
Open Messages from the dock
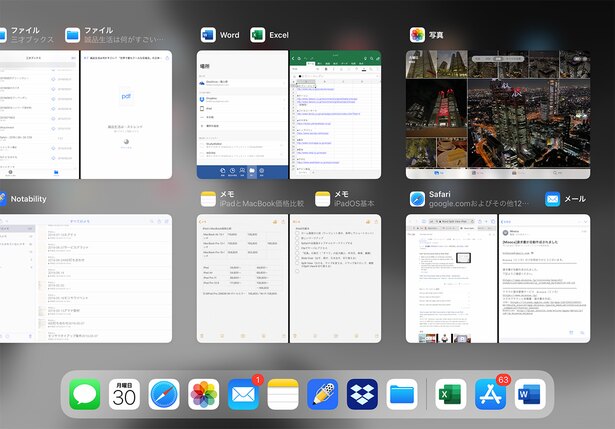coord(85,394)
